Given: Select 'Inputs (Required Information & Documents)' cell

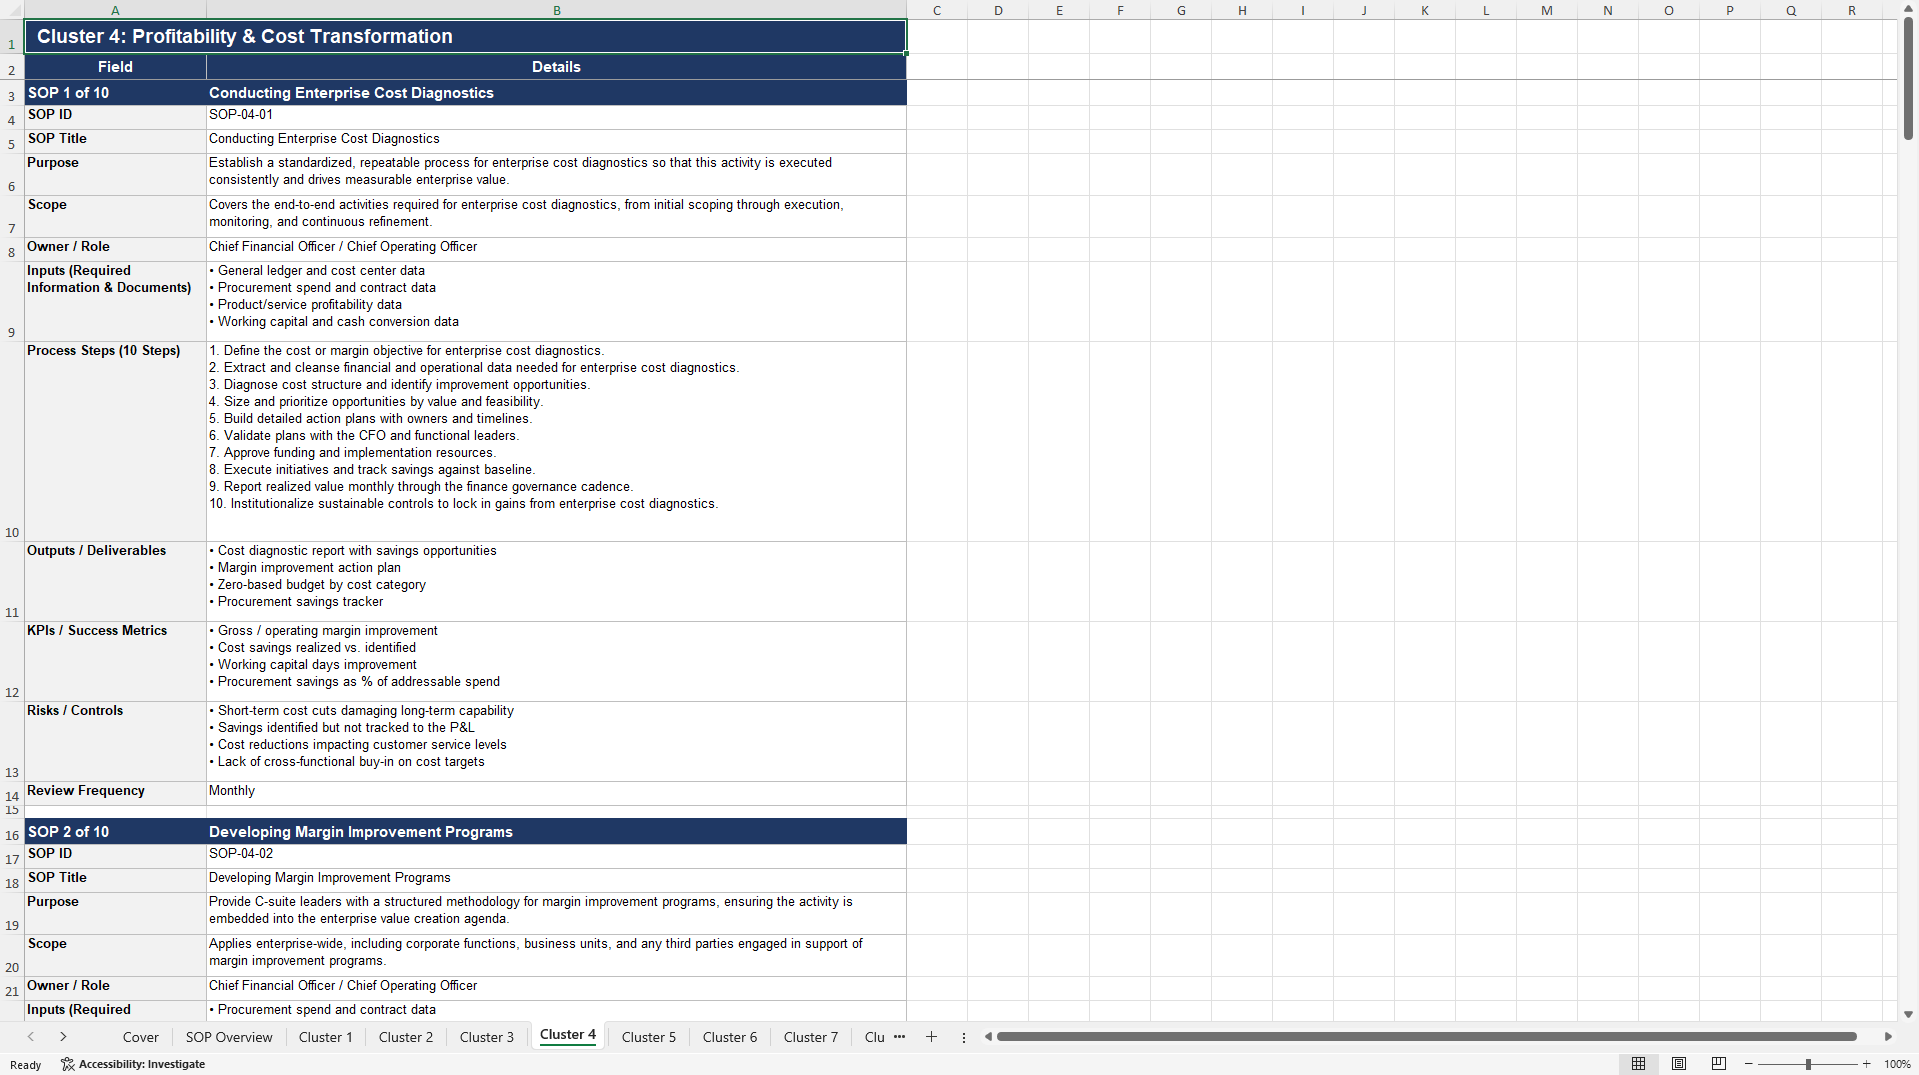Looking at the screenshot, I should pos(115,301).
